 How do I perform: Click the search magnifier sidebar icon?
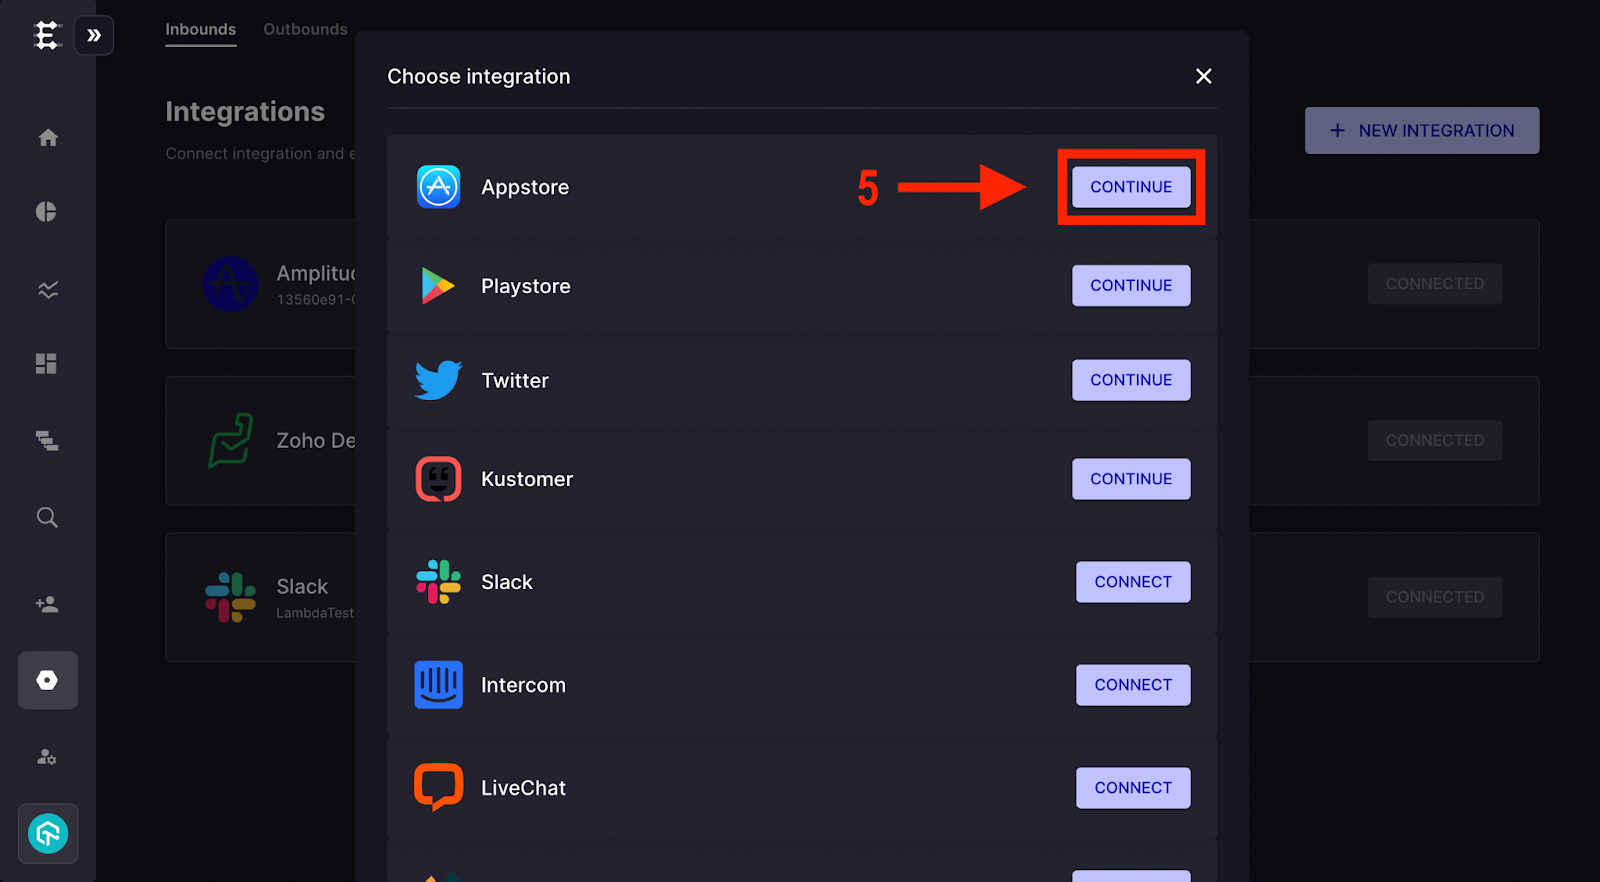click(x=47, y=517)
